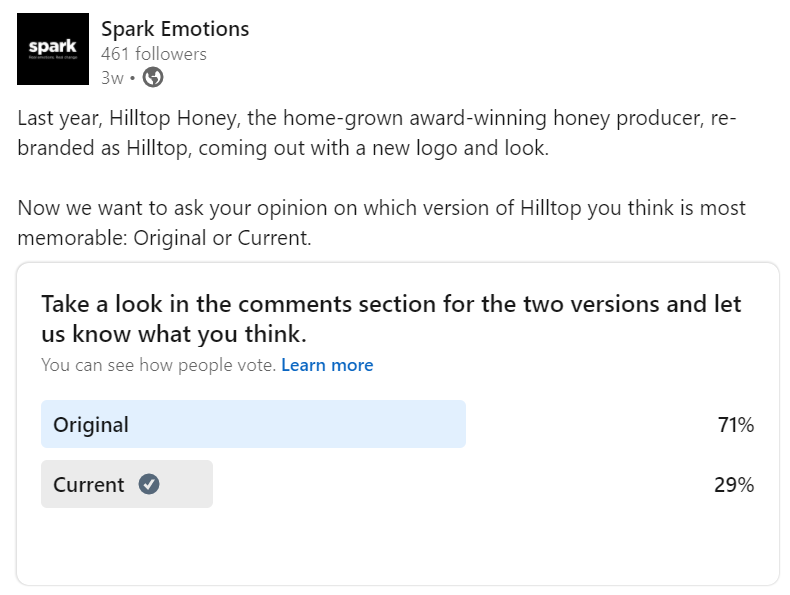Select the Original poll option bar
The height and width of the screenshot is (595, 790).
[398, 424]
